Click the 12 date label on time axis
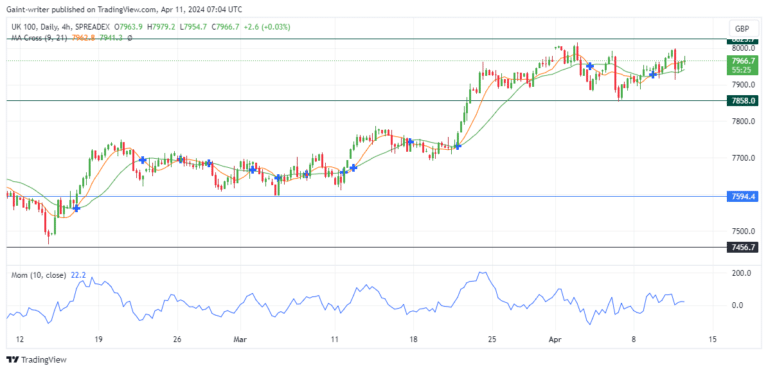768x371 pixels. pyautogui.click(x=19, y=339)
